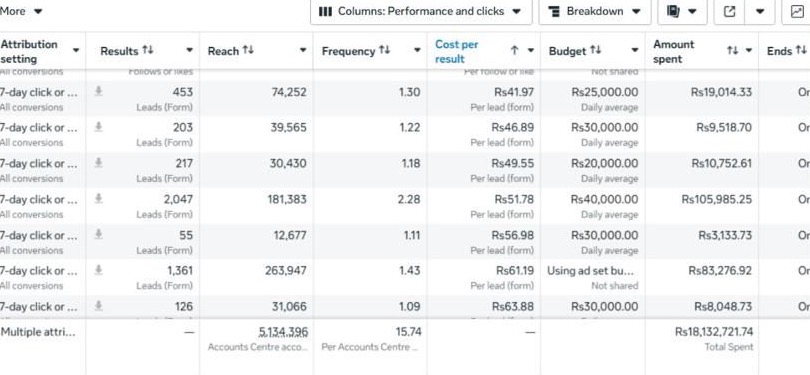Click amount spent Rs83,276.92
The image size is (810, 375).
click(x=720, y=270)
